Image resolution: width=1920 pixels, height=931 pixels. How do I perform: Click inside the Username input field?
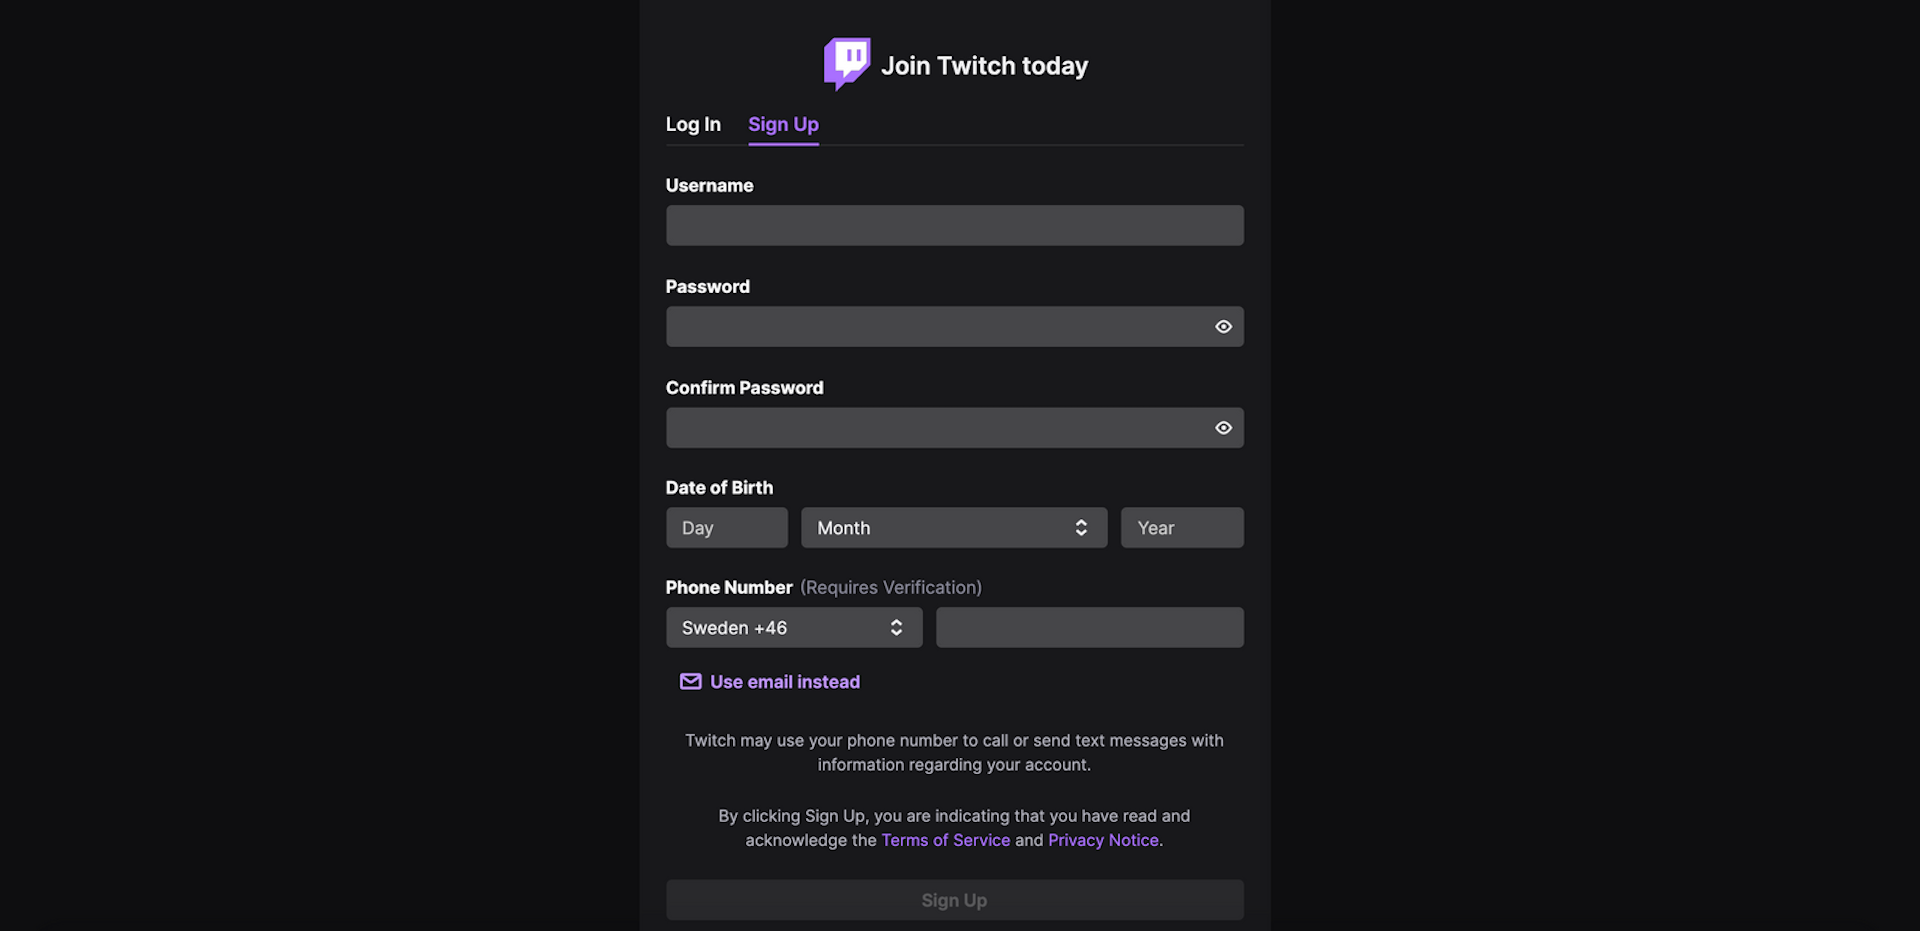tap(954, 225)
